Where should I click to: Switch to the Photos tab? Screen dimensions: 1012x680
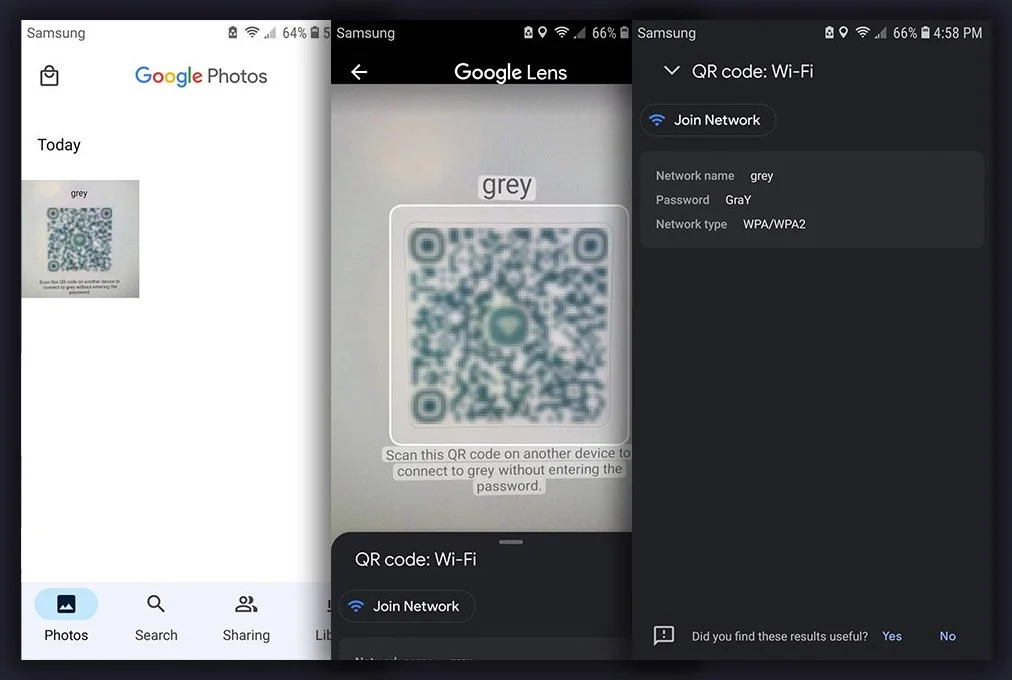point(66,617)
